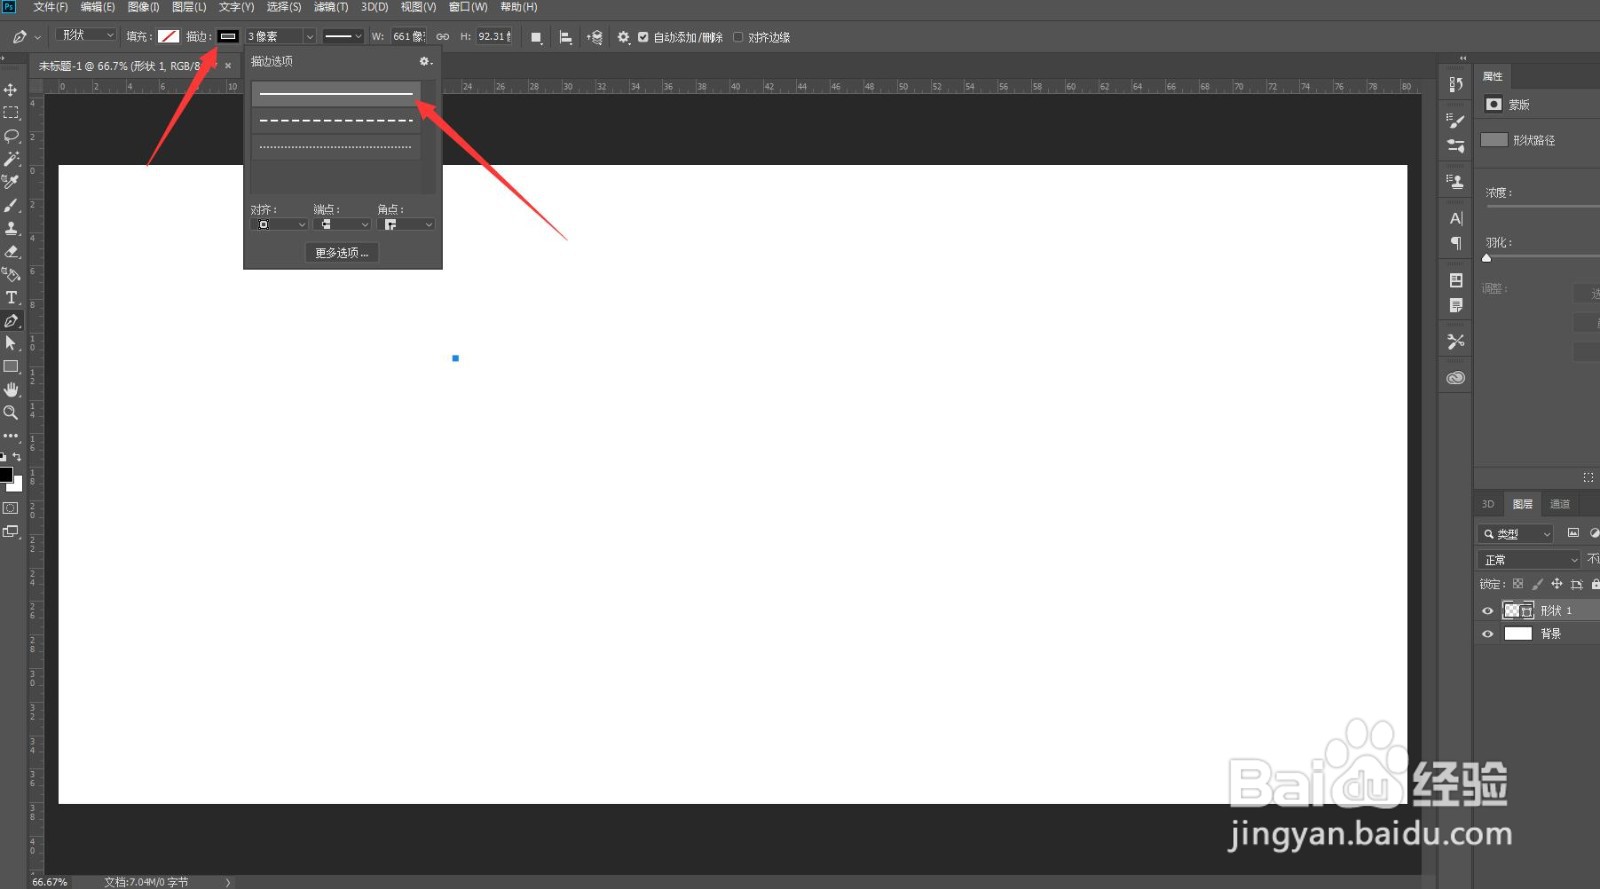
Task: Open stroke 端点 caps dropdown
Action: pos(342,225)
